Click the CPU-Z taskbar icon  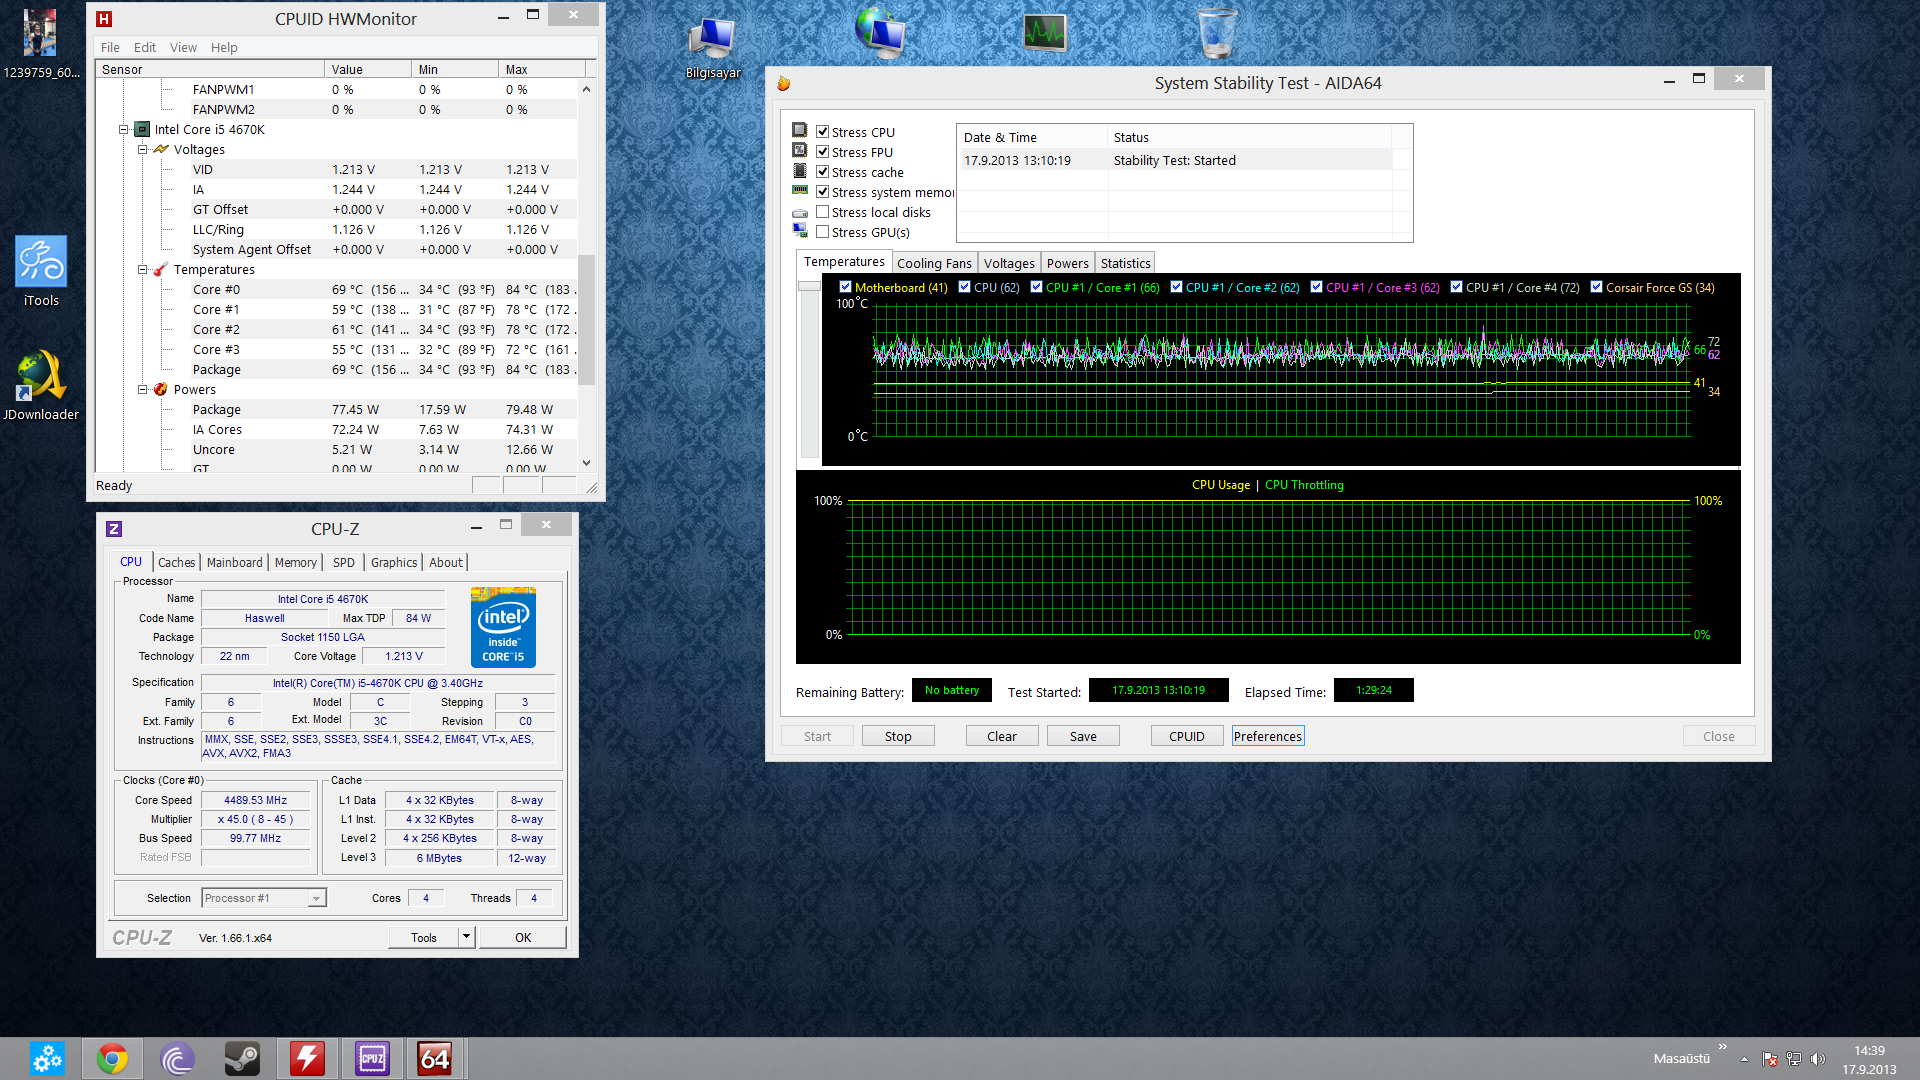pyautogui.click(x=372, y=1058)
